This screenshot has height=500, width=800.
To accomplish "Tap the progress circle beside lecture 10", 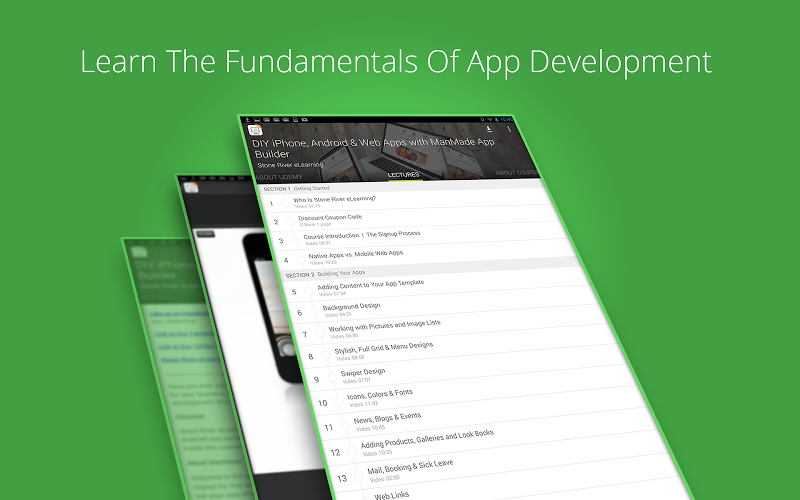I will coord(338,402).
